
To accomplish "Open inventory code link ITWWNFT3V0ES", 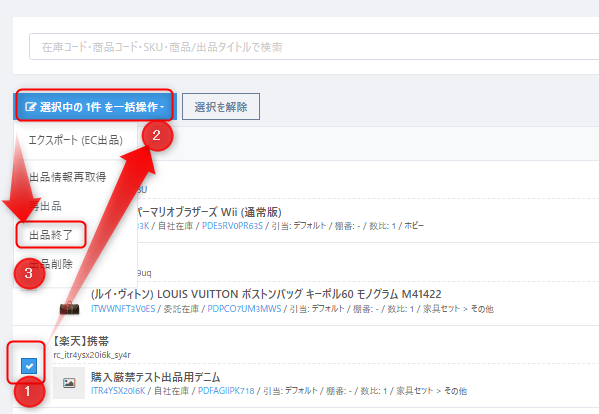I will pos(123,309).
